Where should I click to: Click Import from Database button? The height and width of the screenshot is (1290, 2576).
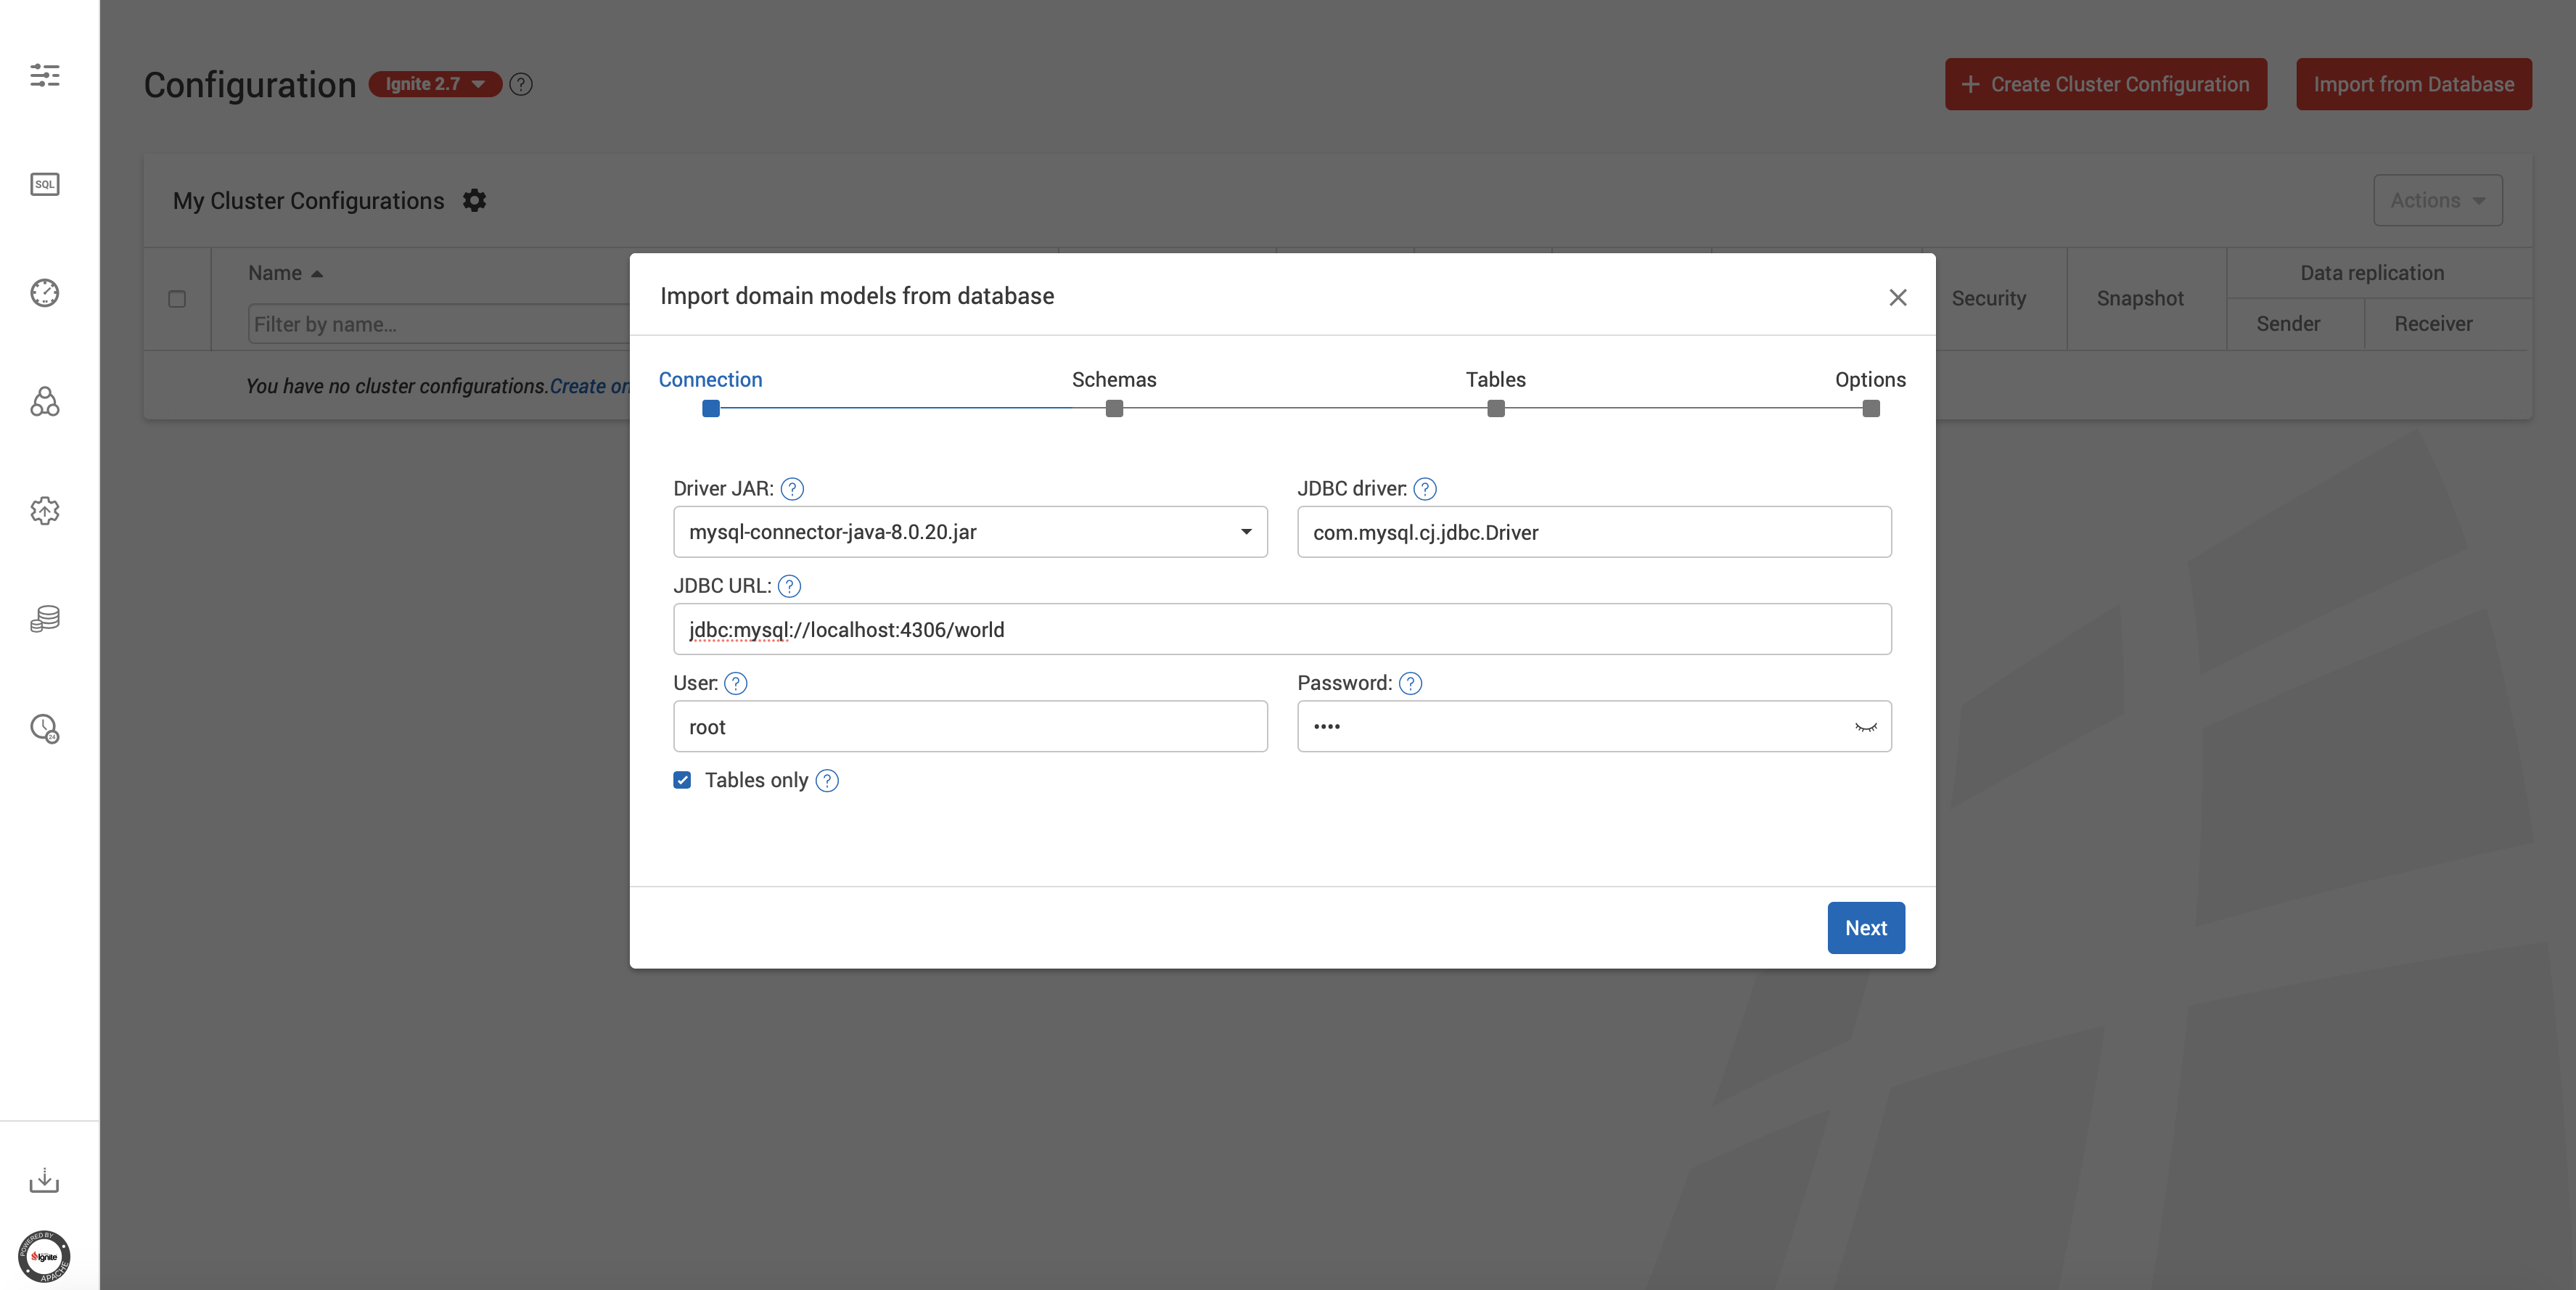pyautogui.click(x=2413, y=84)
